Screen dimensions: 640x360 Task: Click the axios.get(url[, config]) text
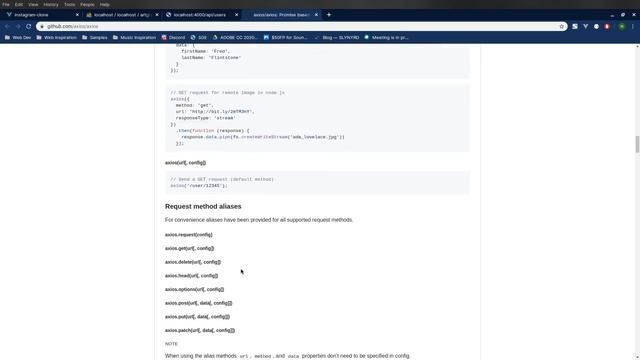[189, 248]
